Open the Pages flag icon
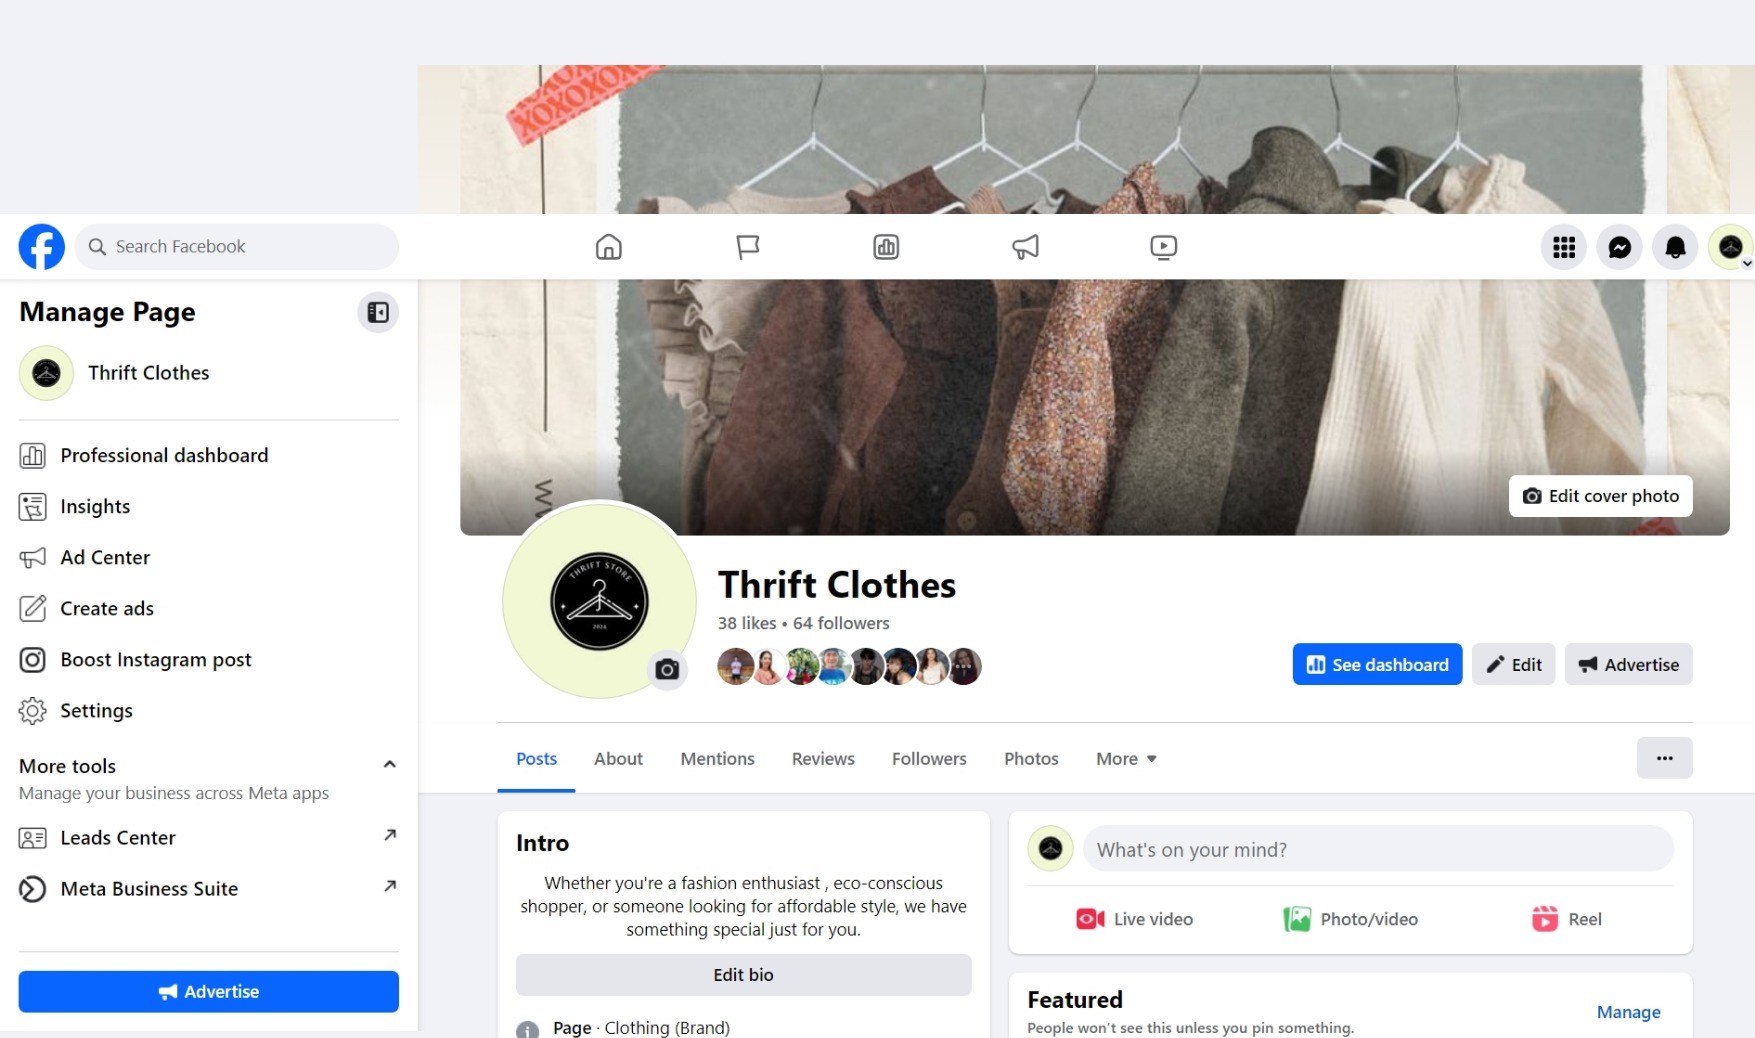The width and height of the screenshot is (1755, 1038). [747, 247]
